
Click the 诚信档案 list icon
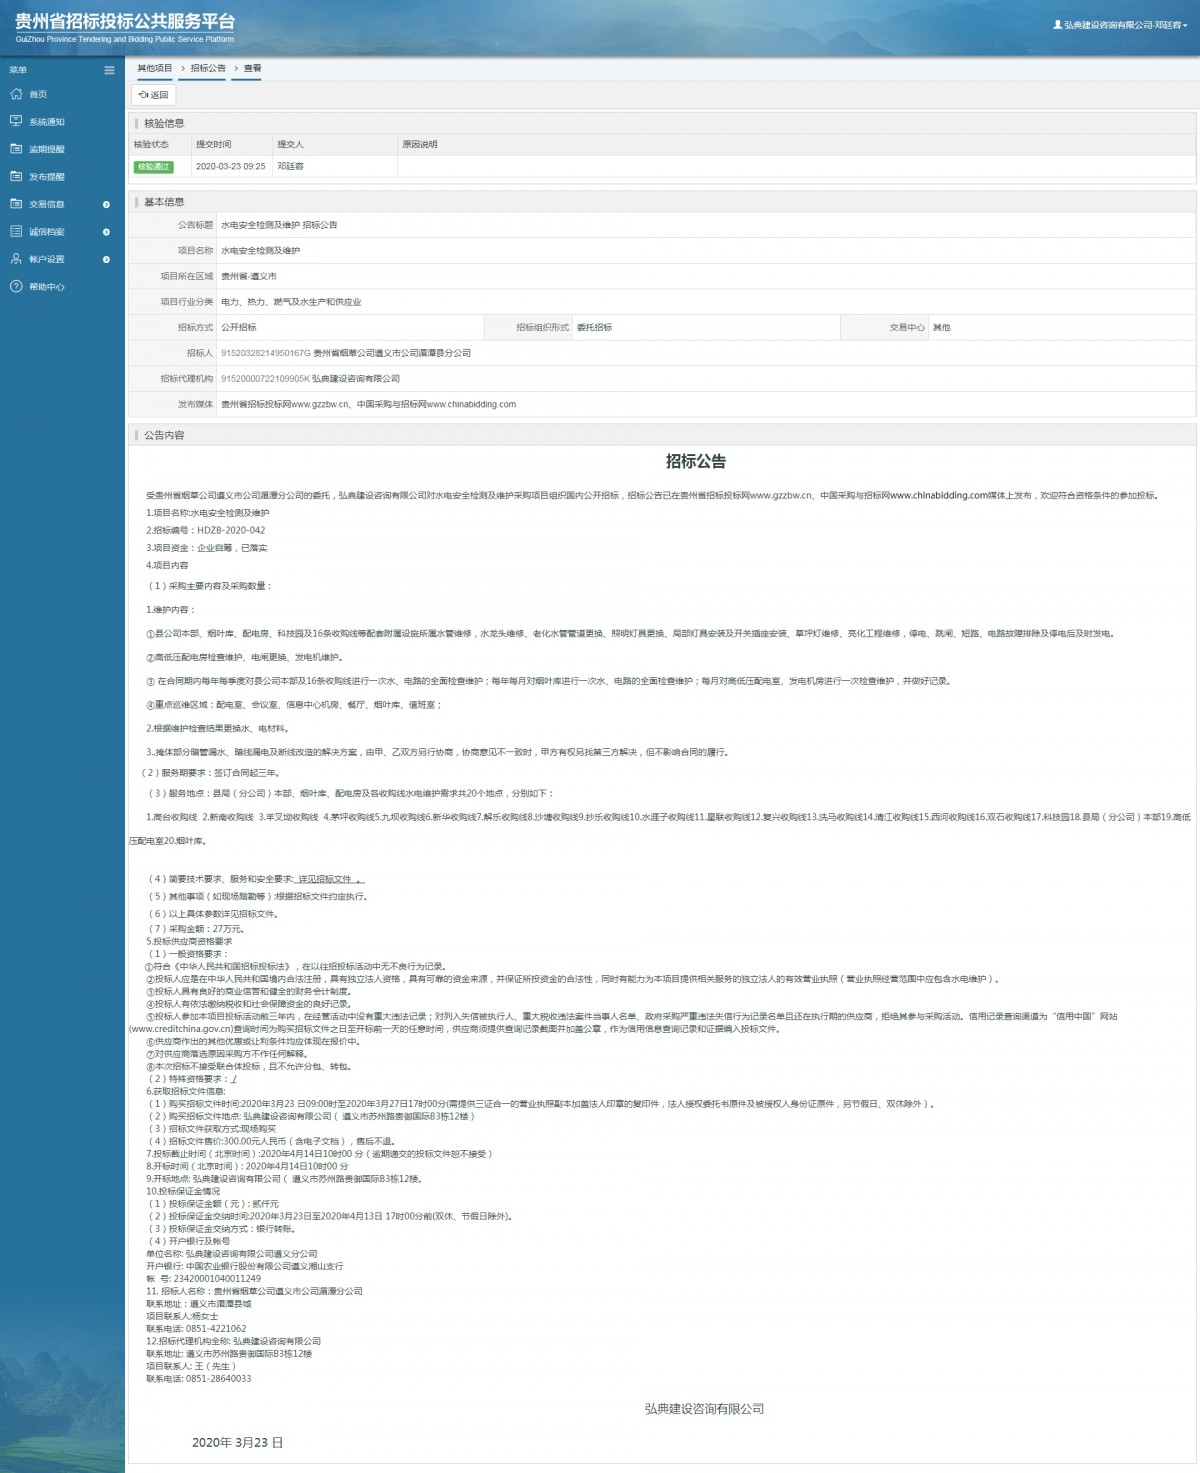(16, 231)
